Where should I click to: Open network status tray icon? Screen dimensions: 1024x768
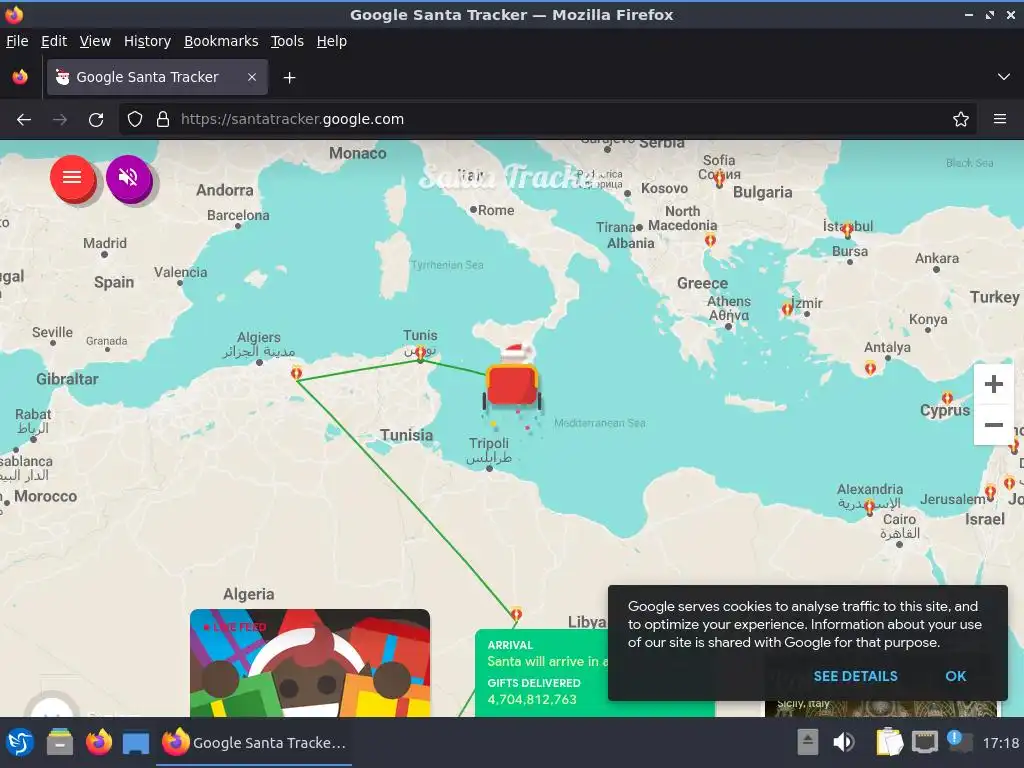pyautogui.click(x=925, y=742)
